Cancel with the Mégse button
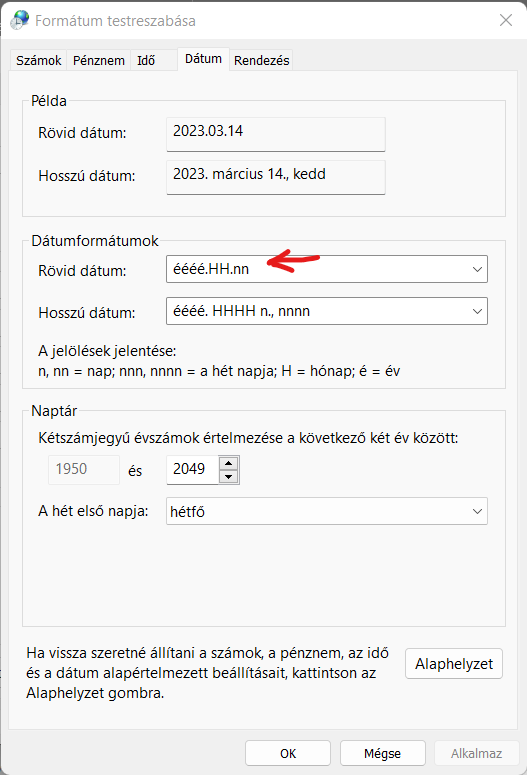Viewport: 527px width, 775px height. coord(383,753)
